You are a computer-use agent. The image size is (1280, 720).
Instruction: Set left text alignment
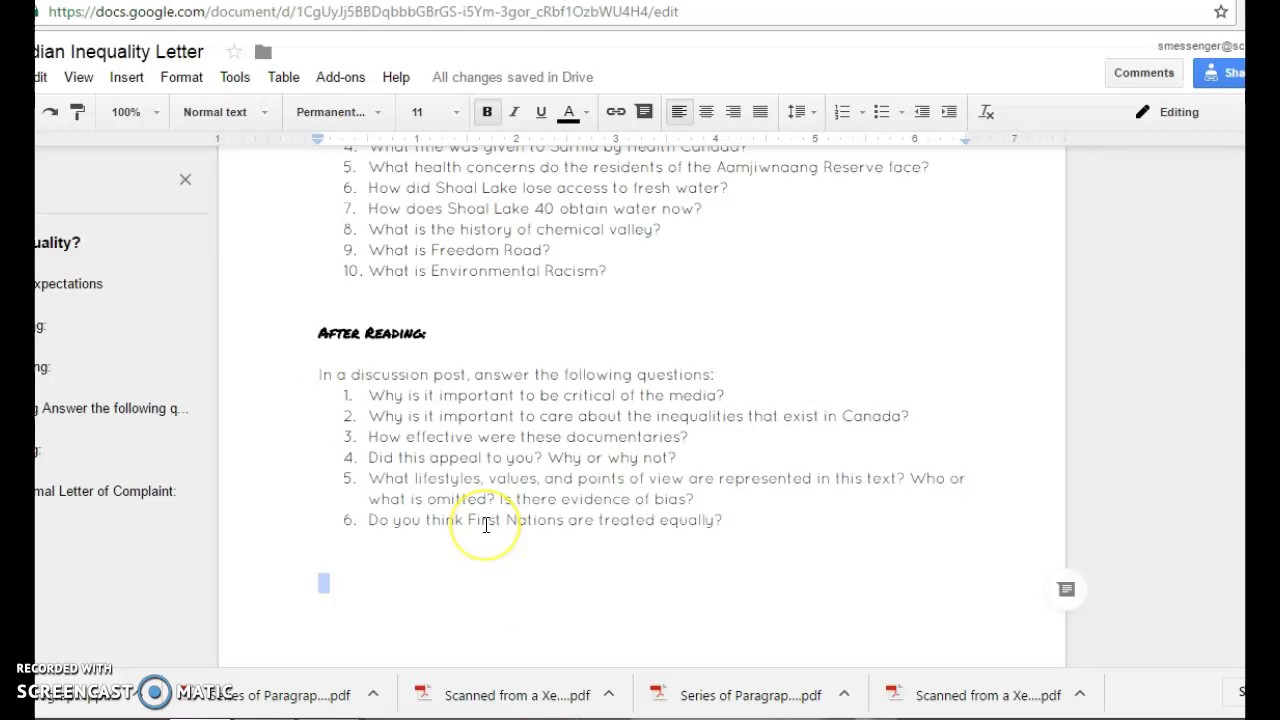679,112
